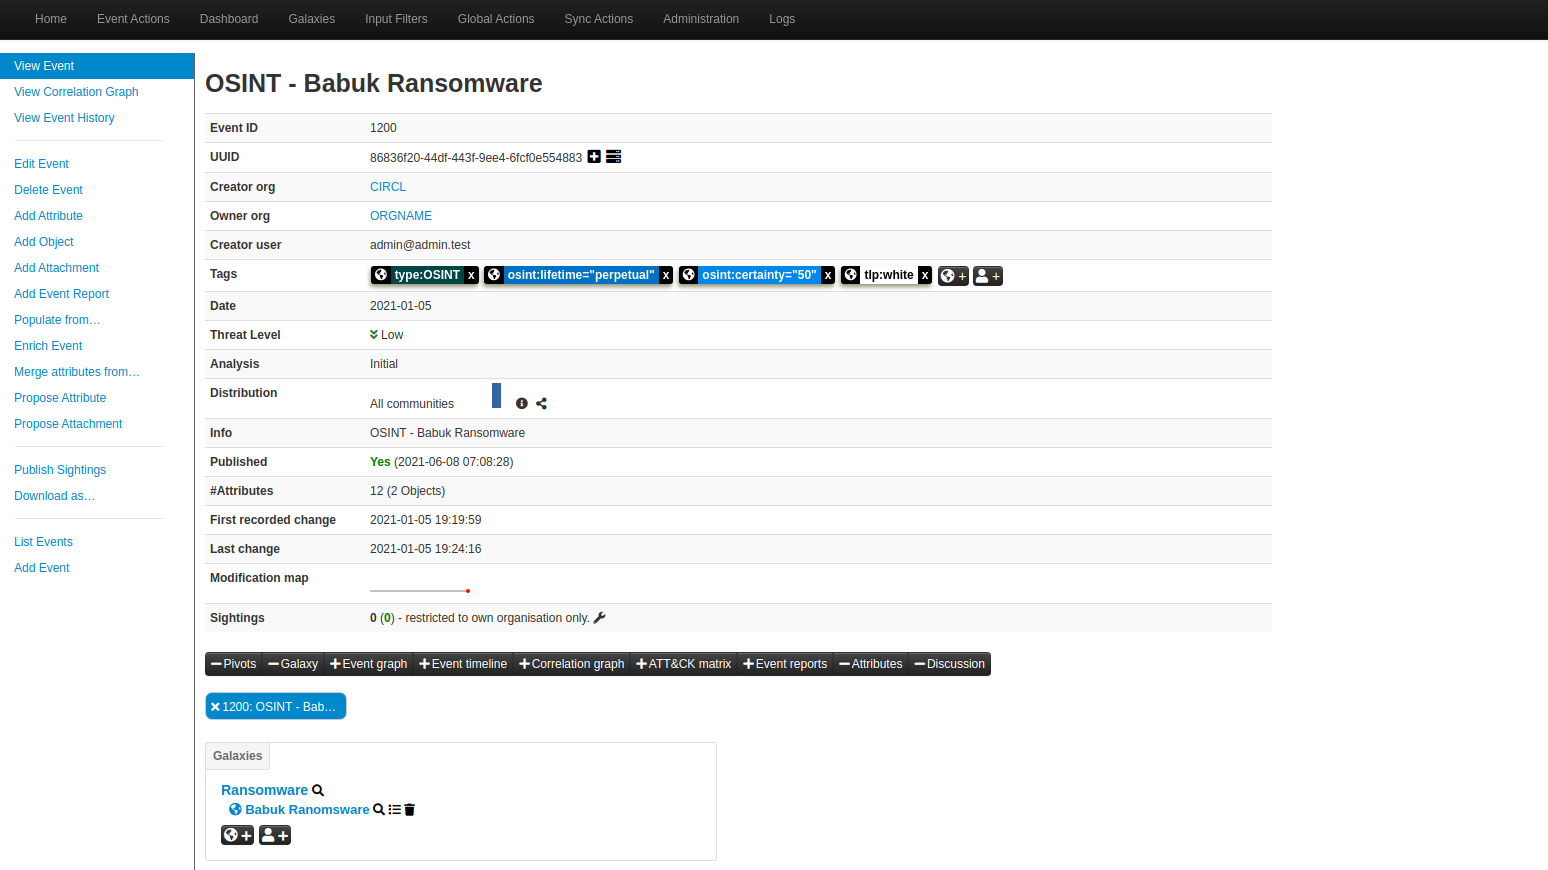Image resolution: width=1548 pixels, height=870 pixels.
Task: Toggle the ATT&CK matrix section
Action: pos(684,664)
